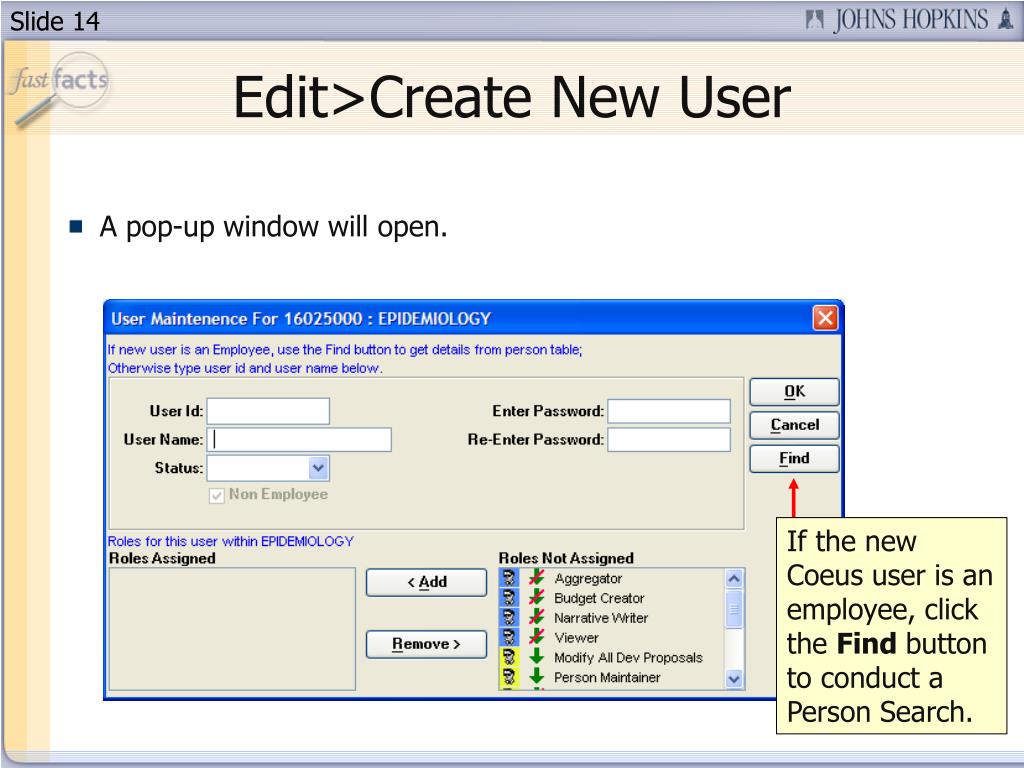Select the Aggregator role in the list

pos(588,579)
